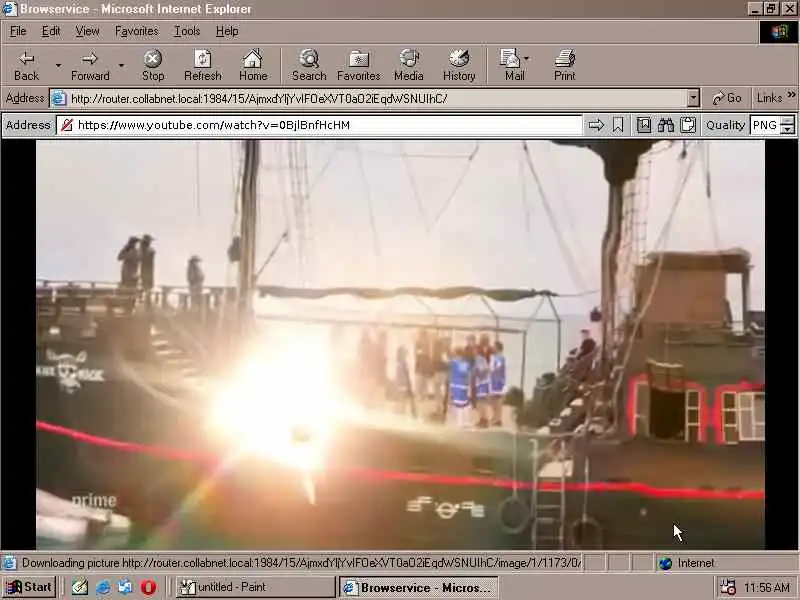This screenshot has width=800, height=600.
Task: Launch Opera from quick launch
Action: (x=148, y=587)
